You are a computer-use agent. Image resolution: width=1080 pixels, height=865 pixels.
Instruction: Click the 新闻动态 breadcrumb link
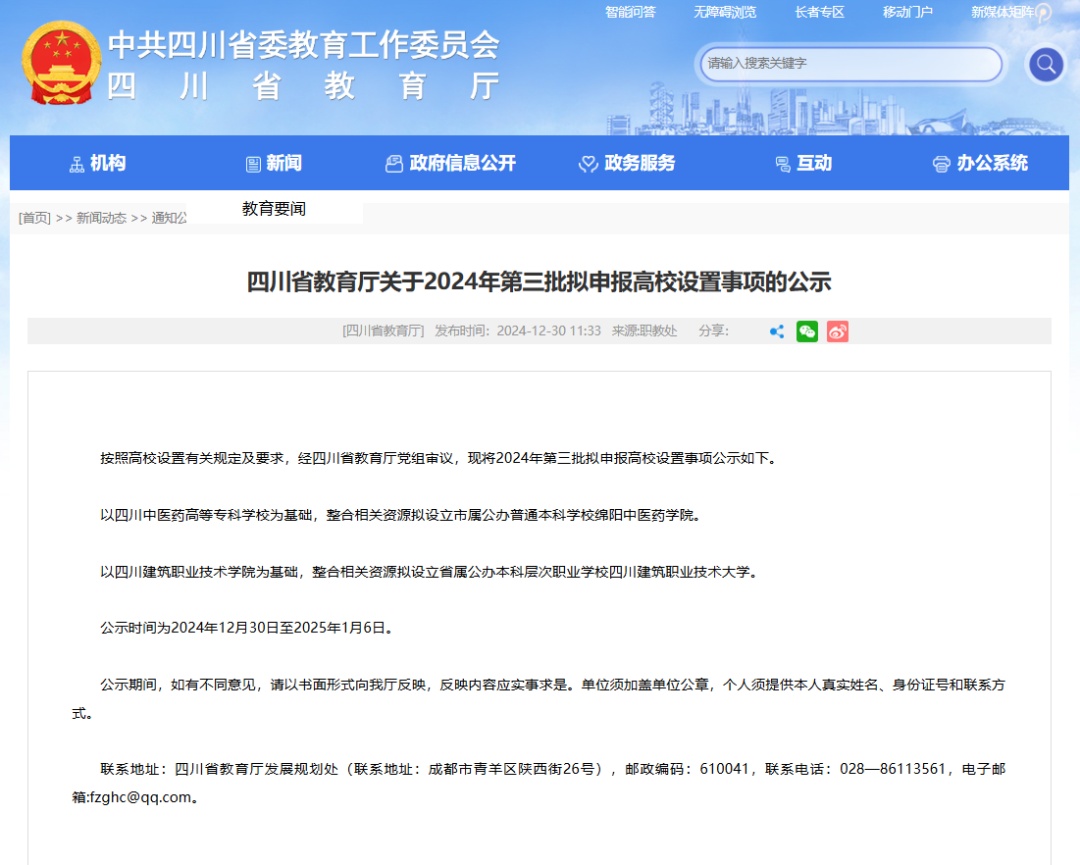point(101,218)
